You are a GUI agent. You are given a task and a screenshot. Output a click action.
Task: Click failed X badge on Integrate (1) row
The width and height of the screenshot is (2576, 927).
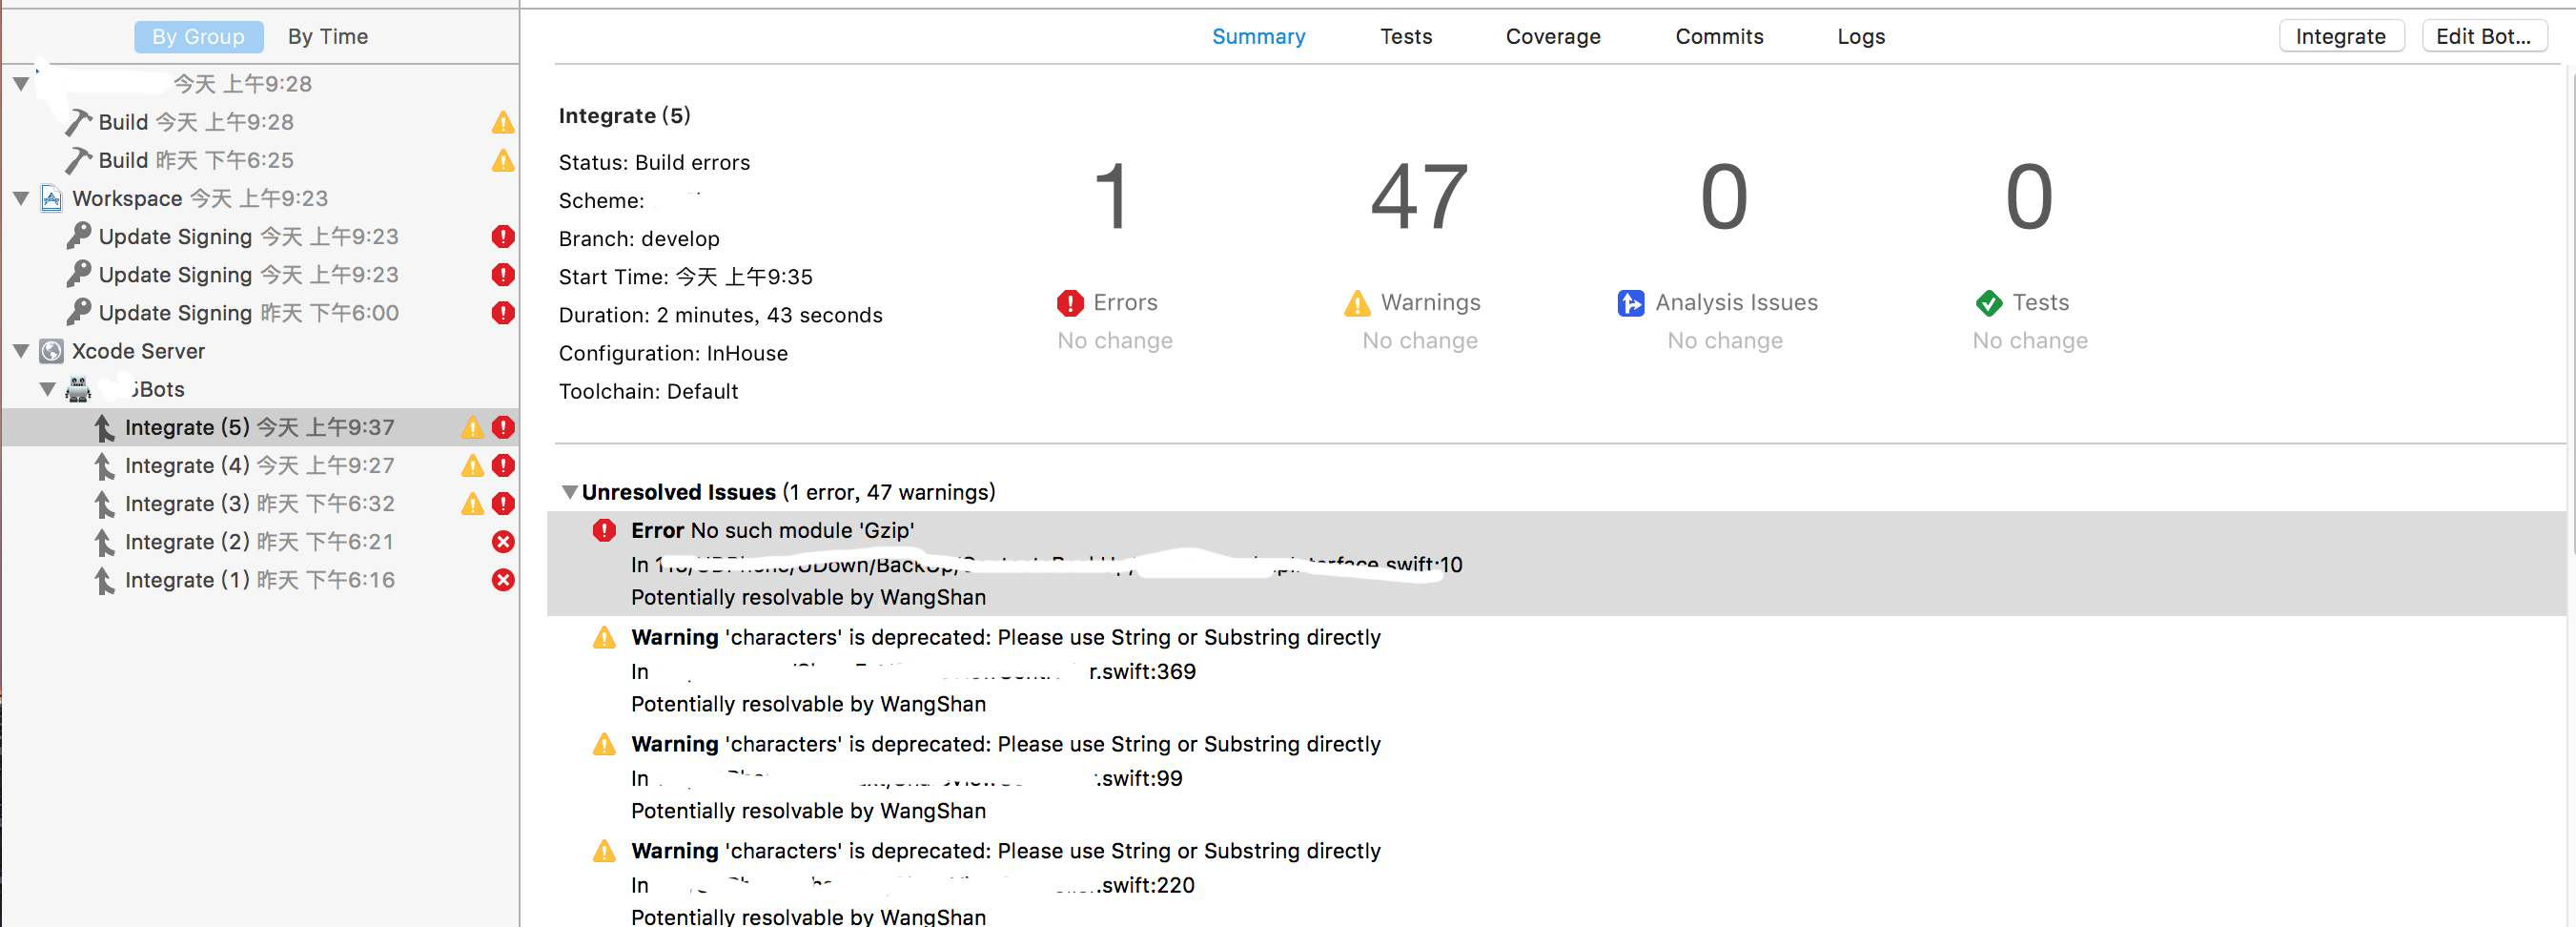[x=503, y=580]
